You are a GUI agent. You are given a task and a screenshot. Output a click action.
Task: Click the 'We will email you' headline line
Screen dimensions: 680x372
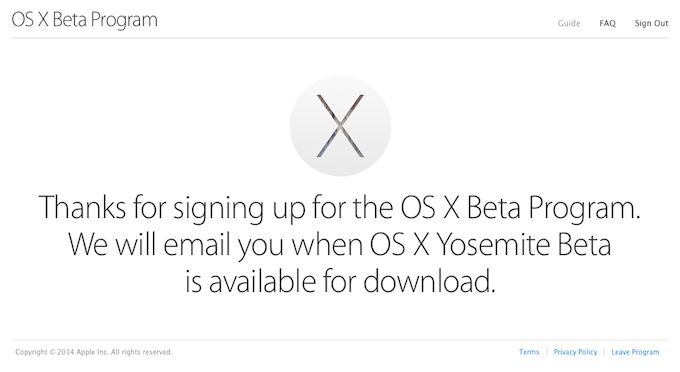340,245
